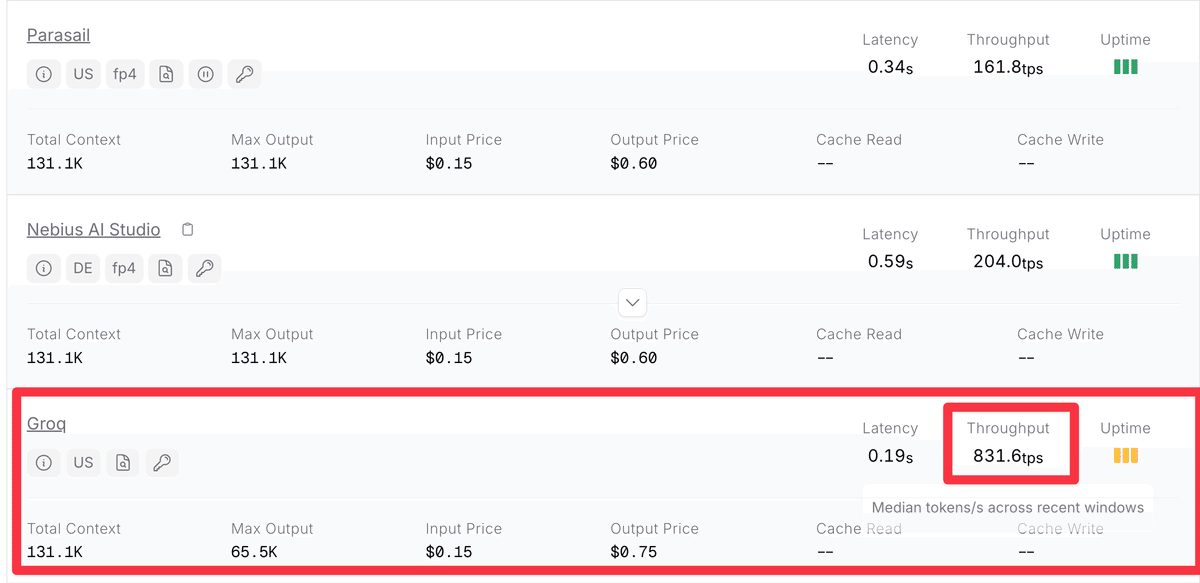This screenshot has height=583, width=1200.
Task: Open the Groq provider link
Action: pyautogui.click(x=46, y=424)
